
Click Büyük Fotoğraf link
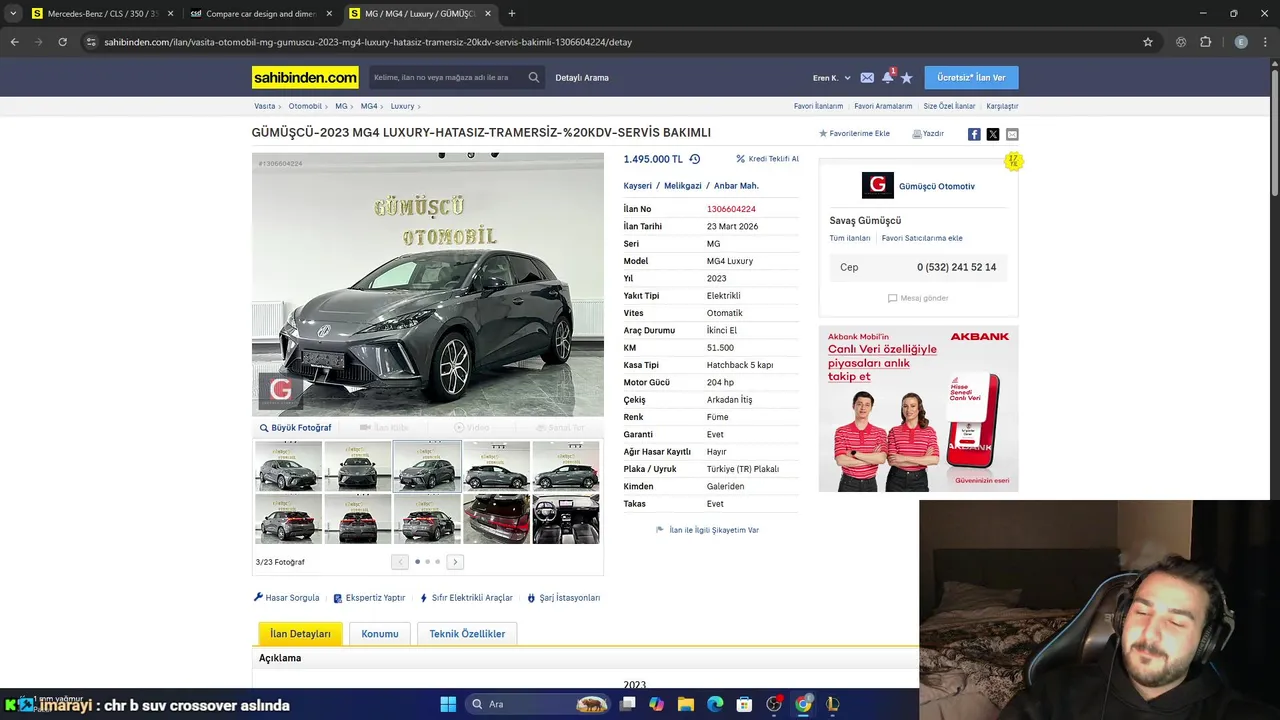295,428
